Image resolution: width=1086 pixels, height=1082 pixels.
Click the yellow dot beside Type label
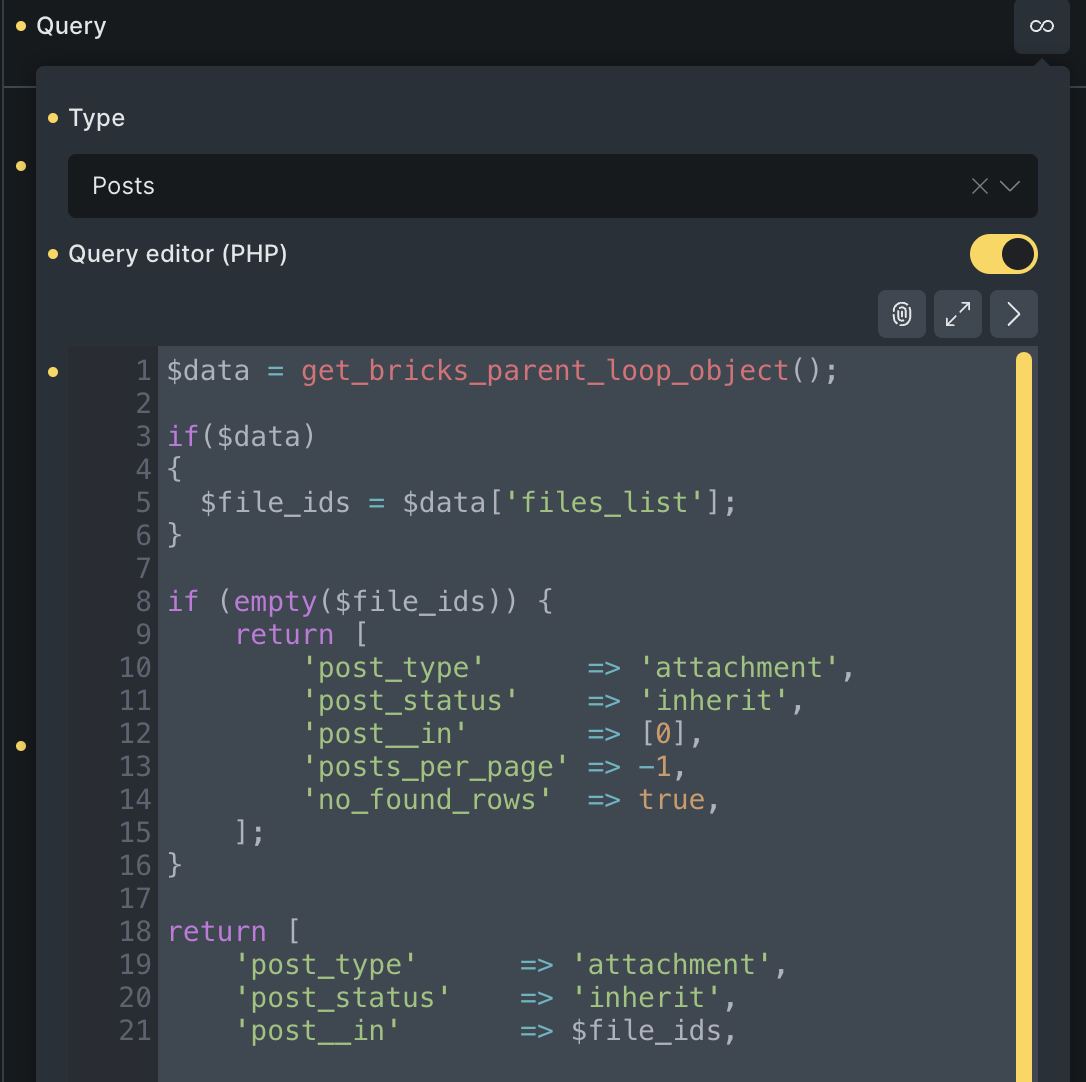click(53, 119)
